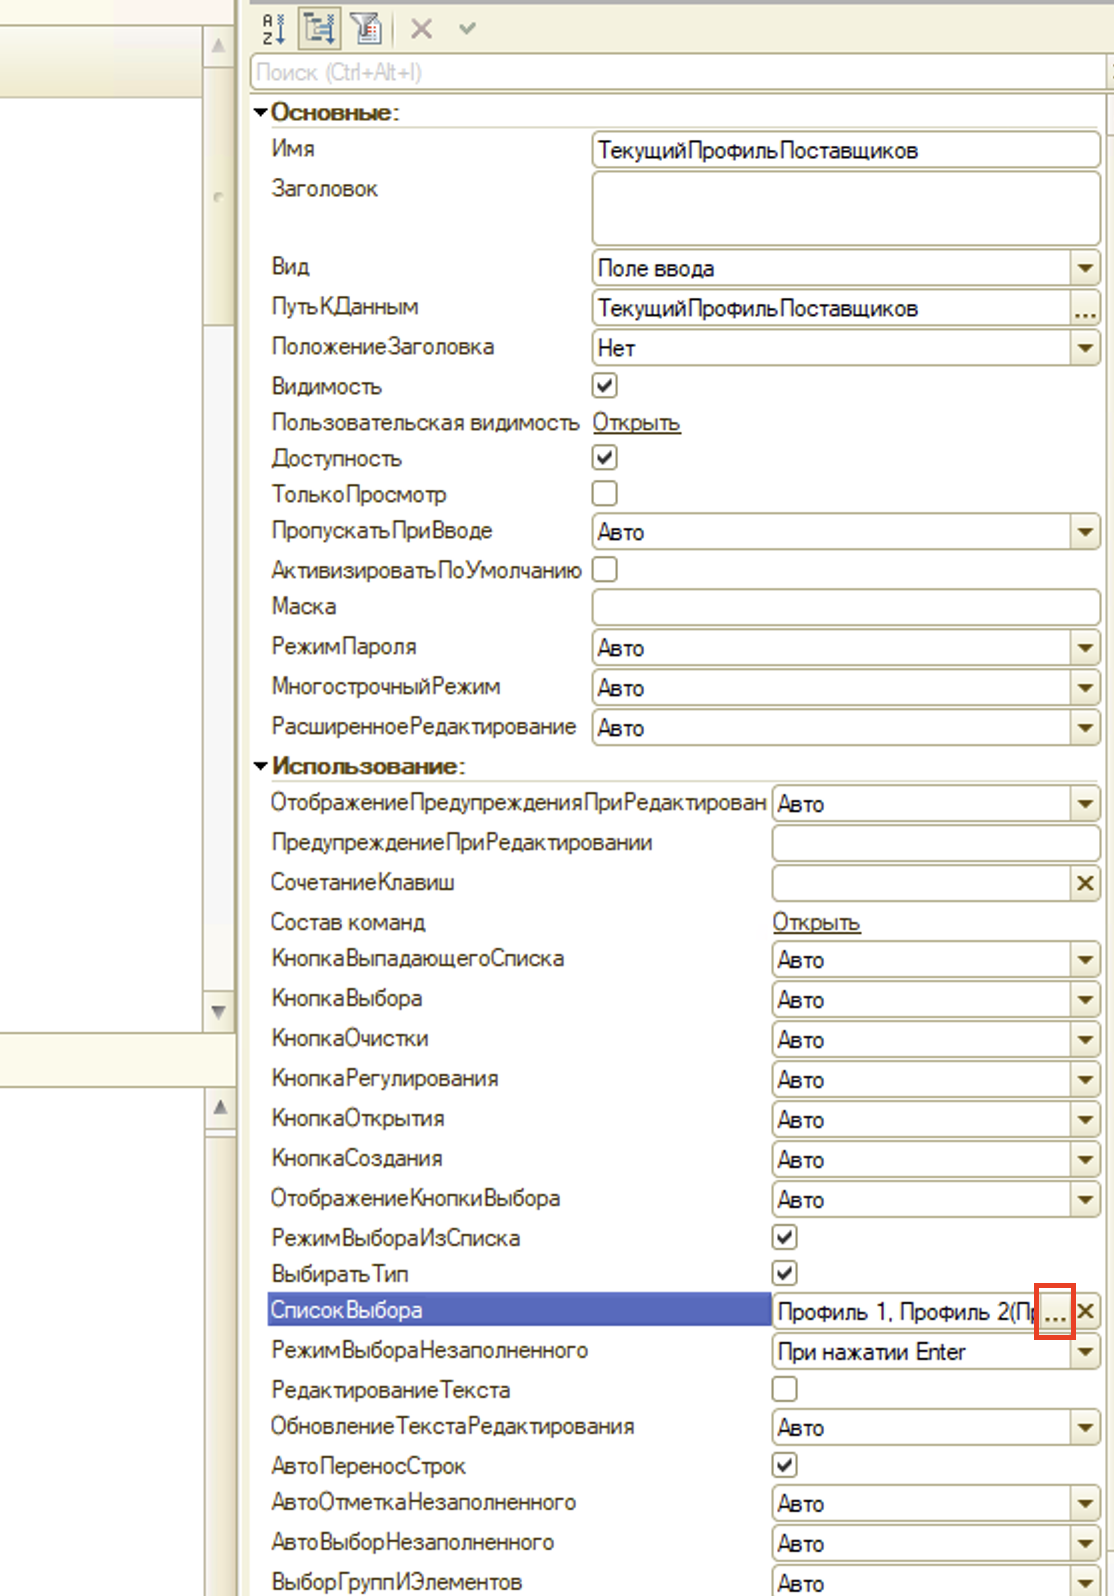This screenshot has height=1596, width=1114.
Task: Uncheck the Видимость checkbox
Action: pos(605,386)
